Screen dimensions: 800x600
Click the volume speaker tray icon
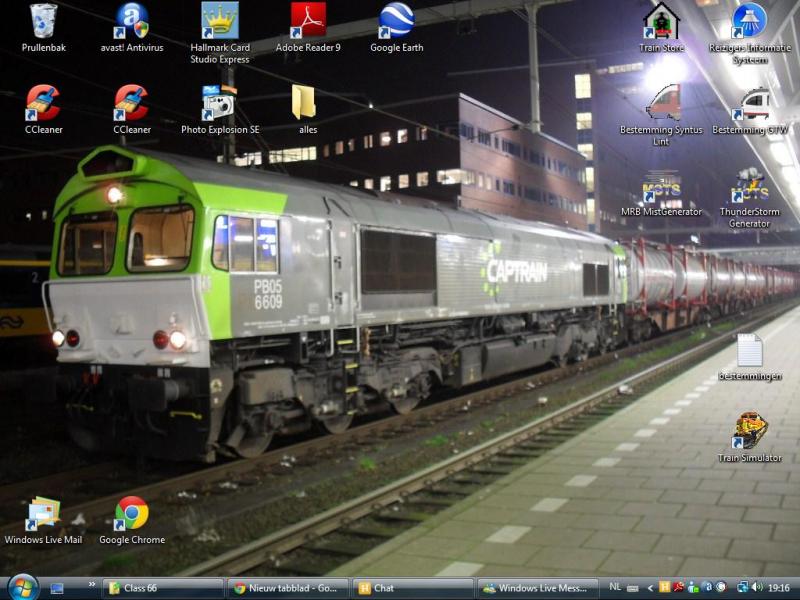[757, 588]
